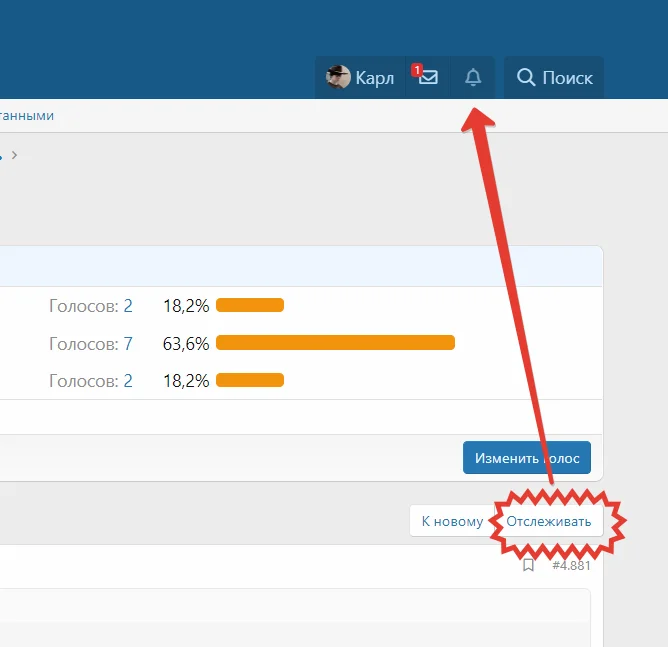Screen dimensions: 668x647
Task: Click Карл's profile avatar
Action: point(338,77)
